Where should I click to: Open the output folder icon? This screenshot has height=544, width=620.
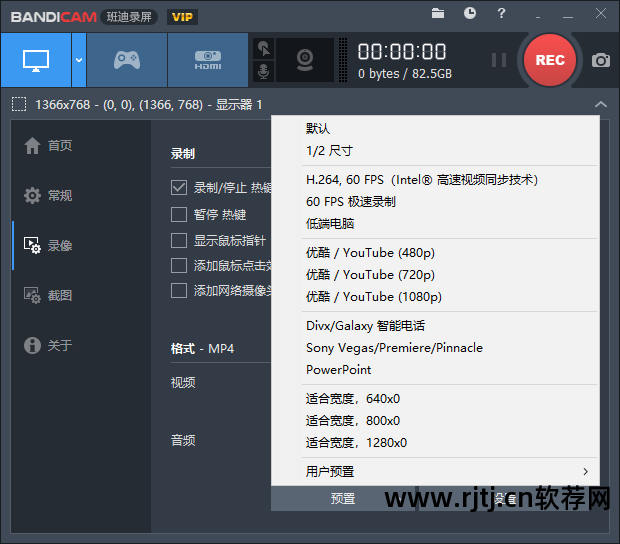pyautogui.click(x=438, y=13)
